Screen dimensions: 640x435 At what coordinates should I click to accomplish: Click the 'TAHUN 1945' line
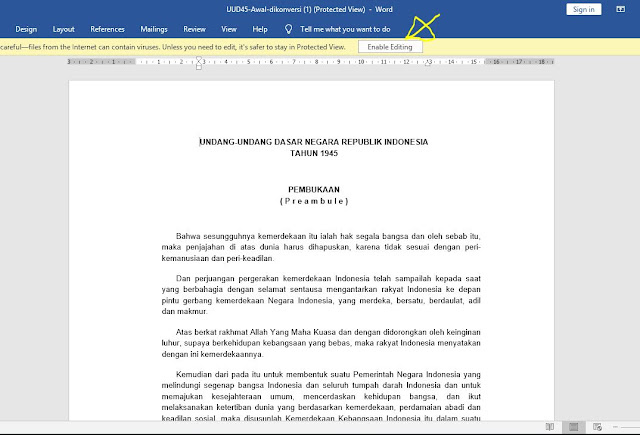tap(314, 153)
